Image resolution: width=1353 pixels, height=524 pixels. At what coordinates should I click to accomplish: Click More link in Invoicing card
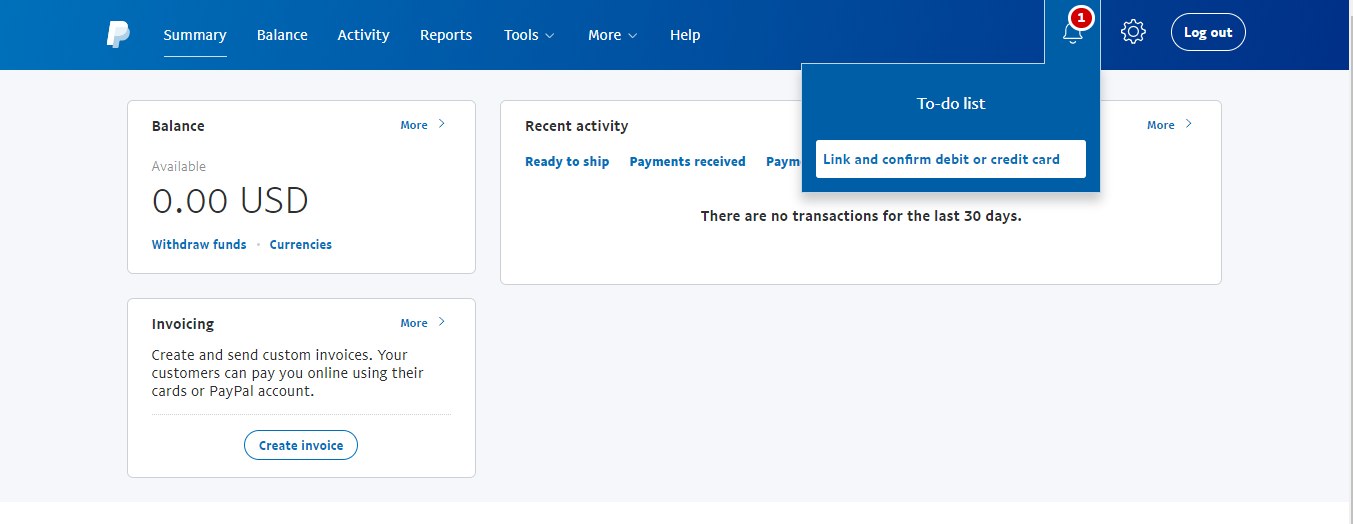[414, 323]
